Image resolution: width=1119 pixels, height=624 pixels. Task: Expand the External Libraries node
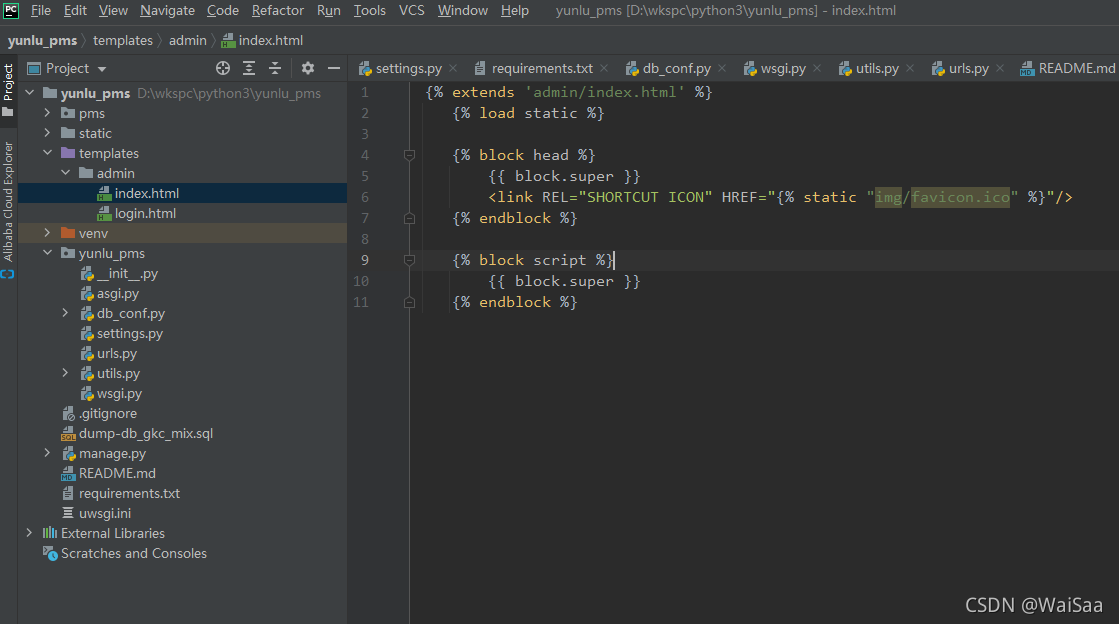[x=29, y=533]
